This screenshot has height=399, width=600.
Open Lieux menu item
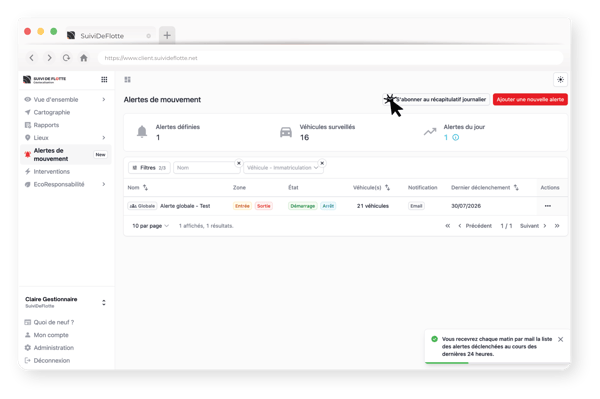(x=41, y=138)
